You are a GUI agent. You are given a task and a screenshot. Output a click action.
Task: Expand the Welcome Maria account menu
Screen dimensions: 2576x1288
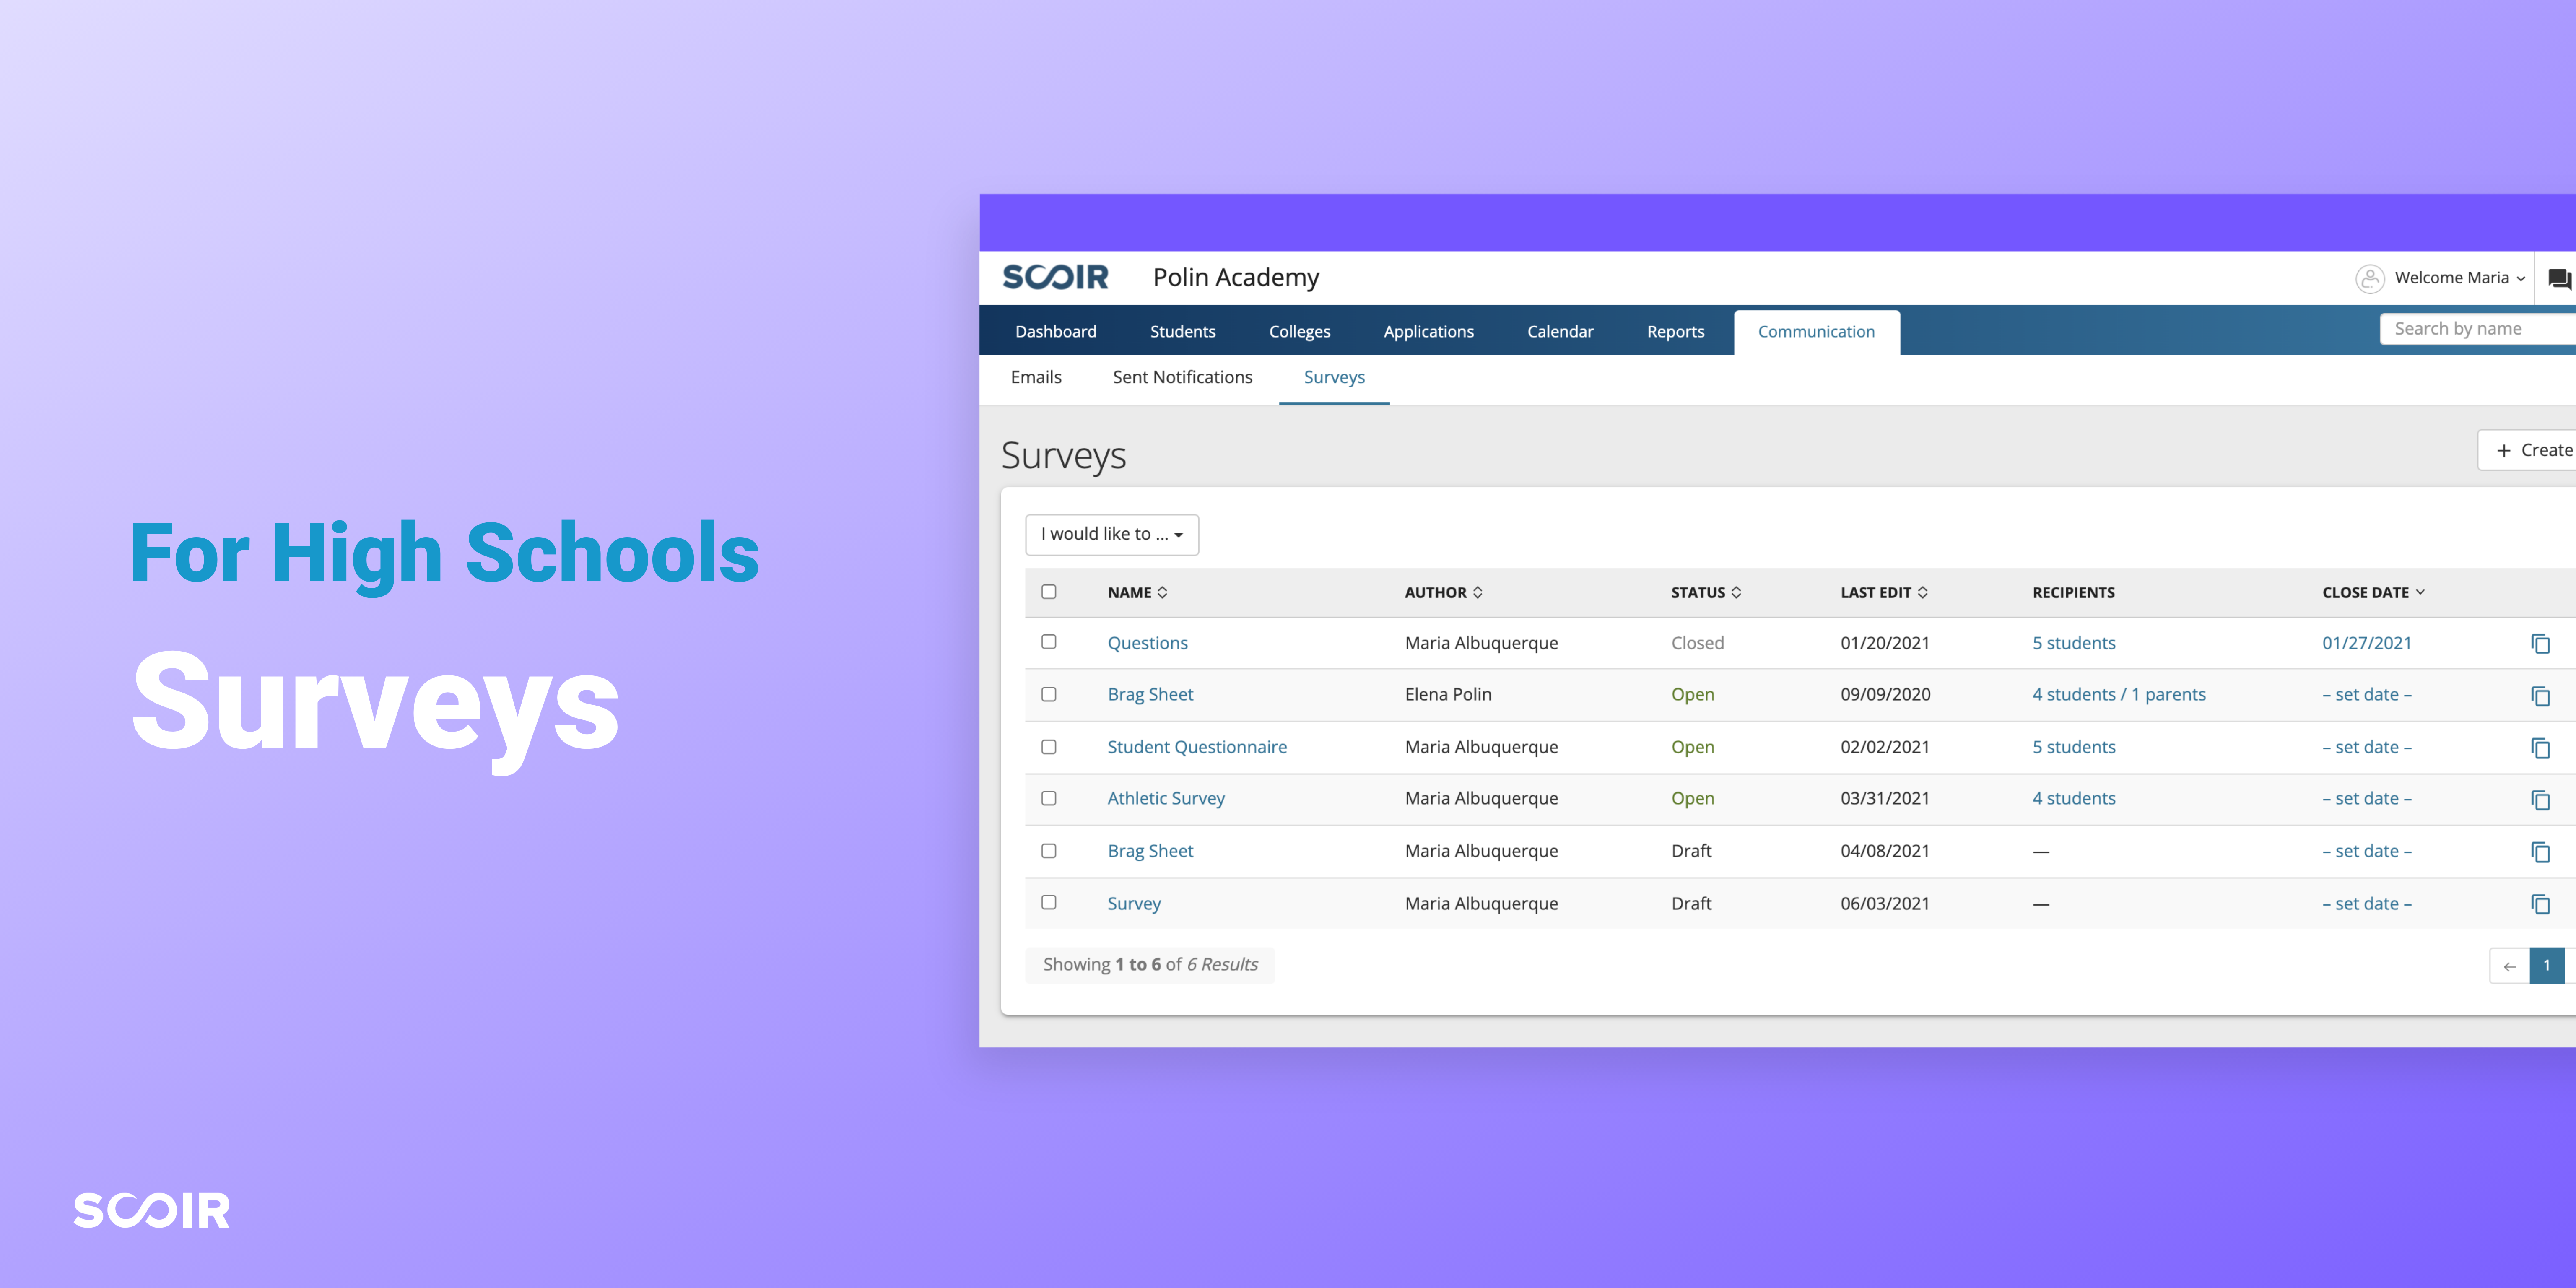pos(2459,278)
